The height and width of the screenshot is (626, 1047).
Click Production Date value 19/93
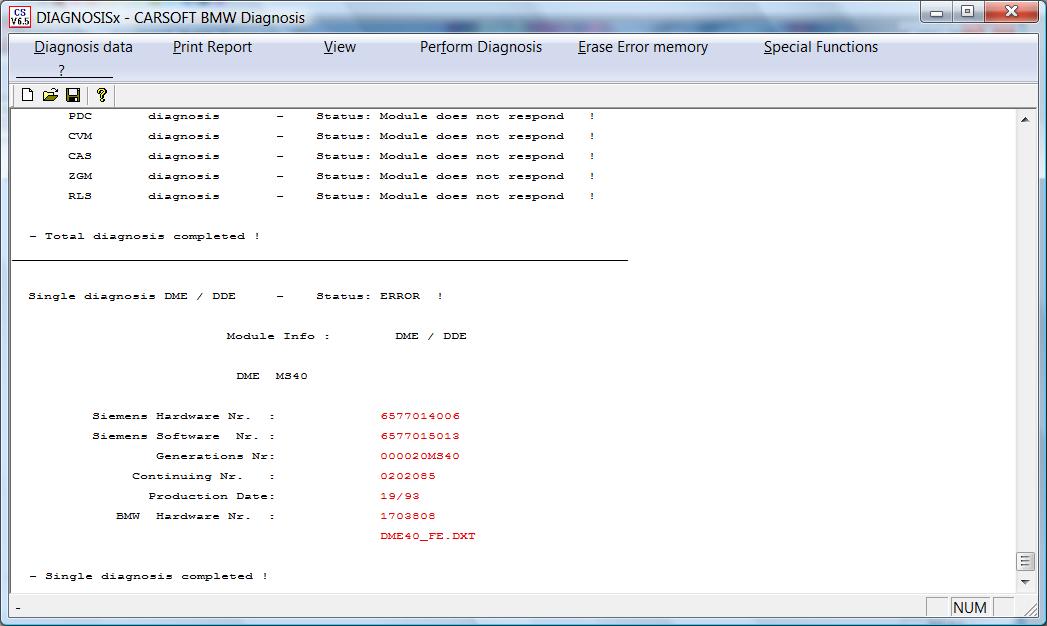(x=400, y=497)
